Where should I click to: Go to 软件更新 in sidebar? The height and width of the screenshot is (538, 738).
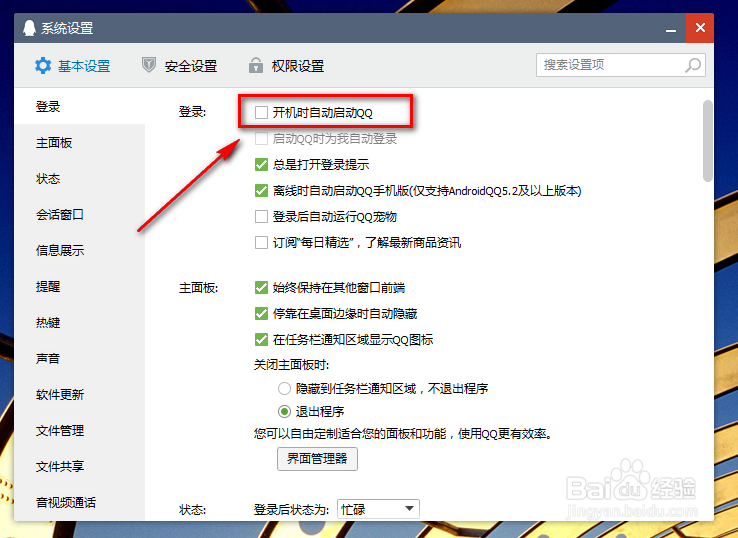point(80,394)
